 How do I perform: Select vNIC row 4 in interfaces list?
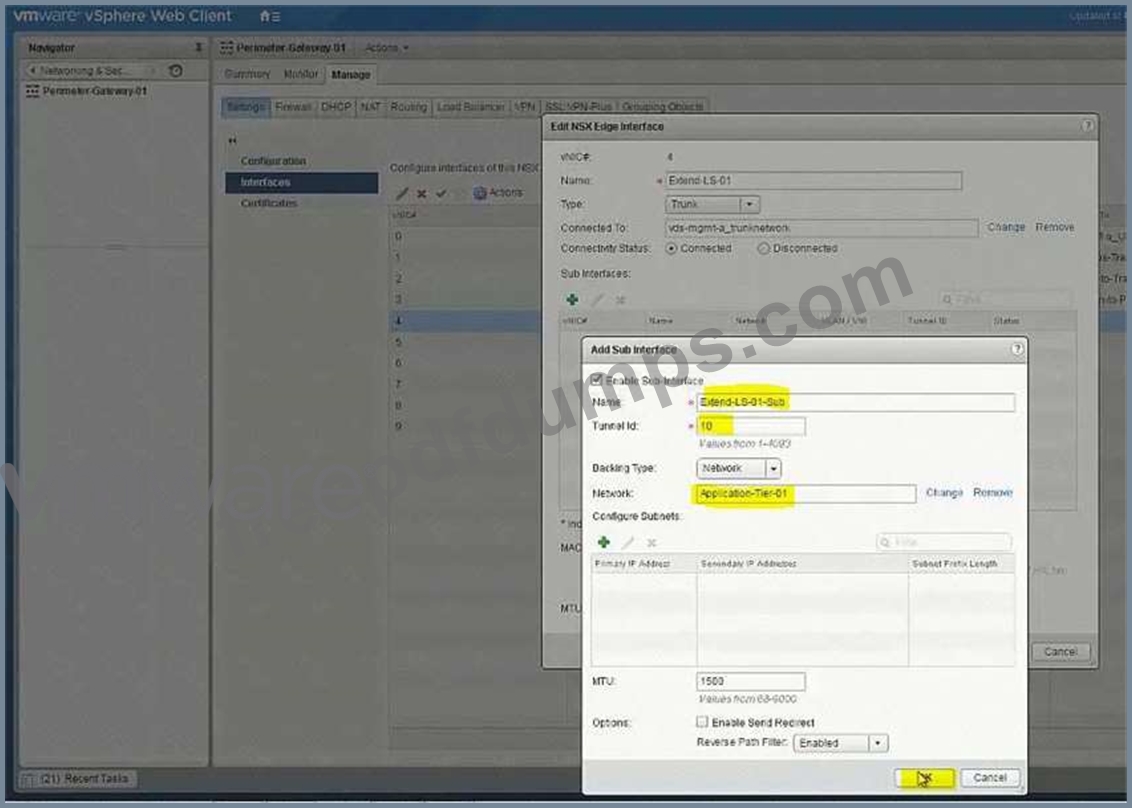[x=466, y=321]
